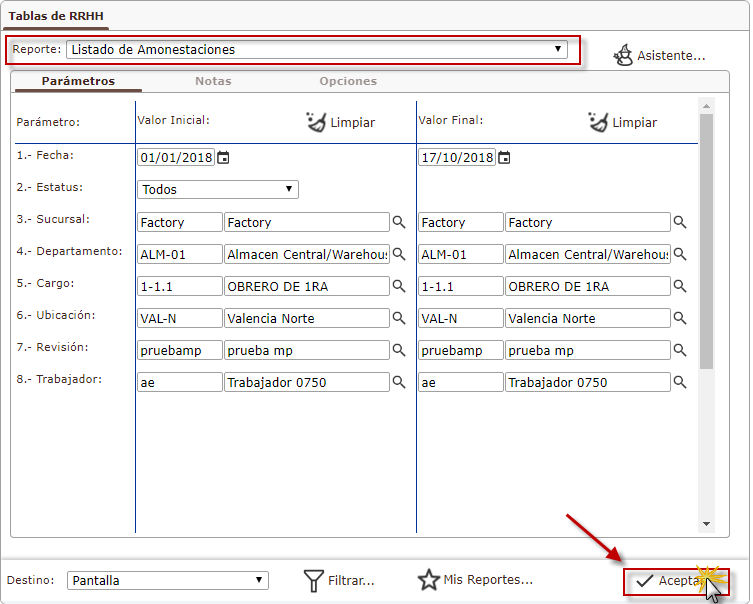Open calendar picker for final Fecha
This screenshot has width=753, height=604.
click(505, 158)
